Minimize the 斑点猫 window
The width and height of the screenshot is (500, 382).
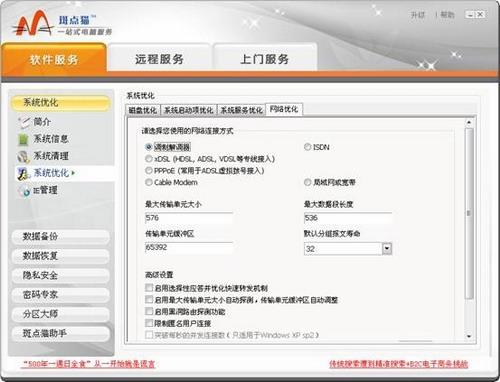click(x=470, y=14)
